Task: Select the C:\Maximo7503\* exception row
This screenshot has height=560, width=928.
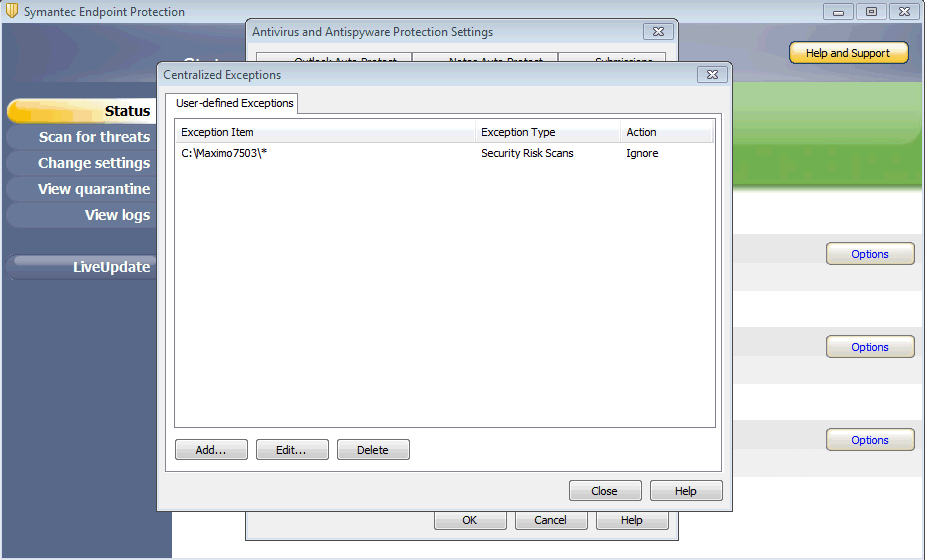Action: point(445,153)
